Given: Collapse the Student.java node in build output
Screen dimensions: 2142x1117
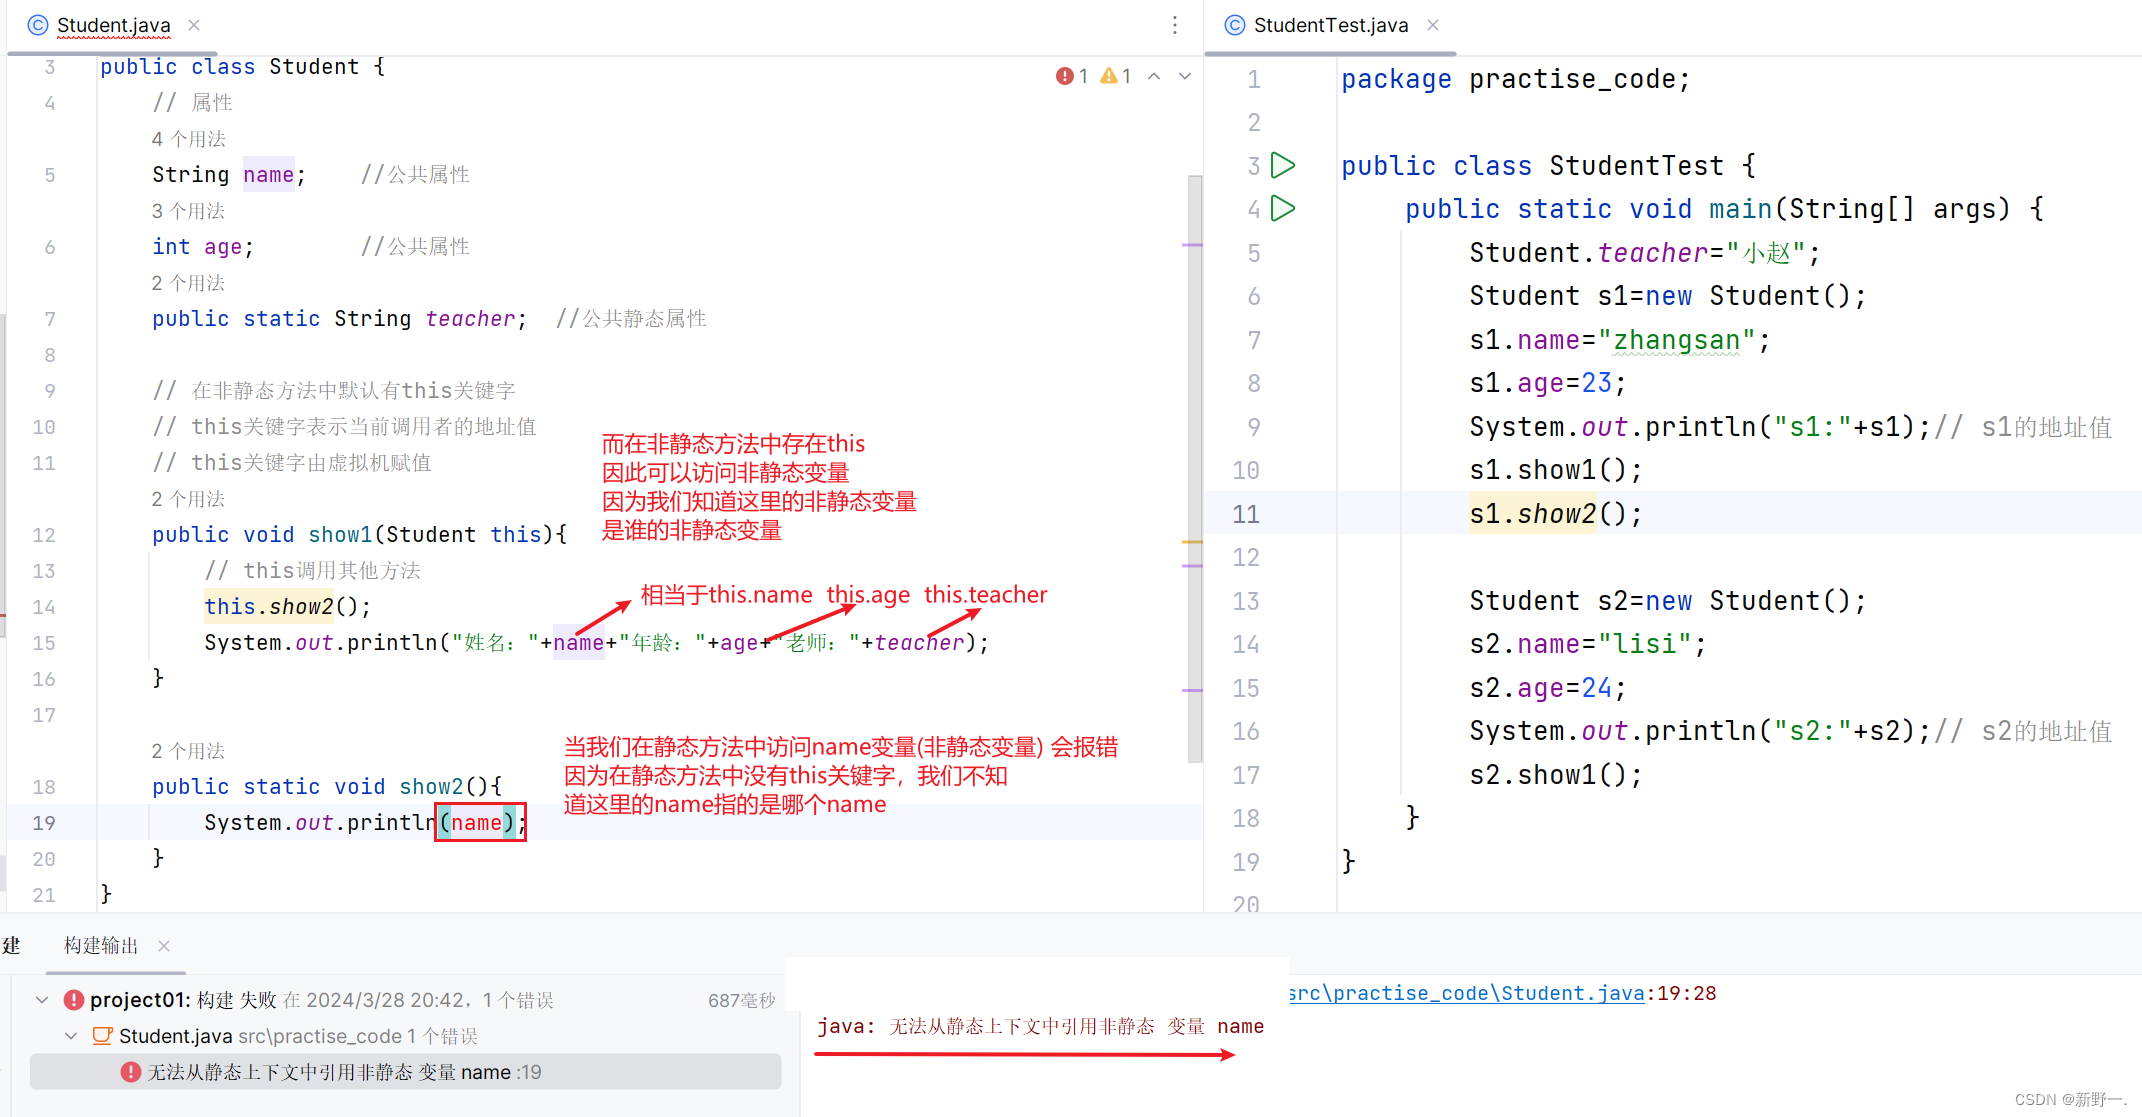Looking at the screenshot, I should pos(70,1036).
